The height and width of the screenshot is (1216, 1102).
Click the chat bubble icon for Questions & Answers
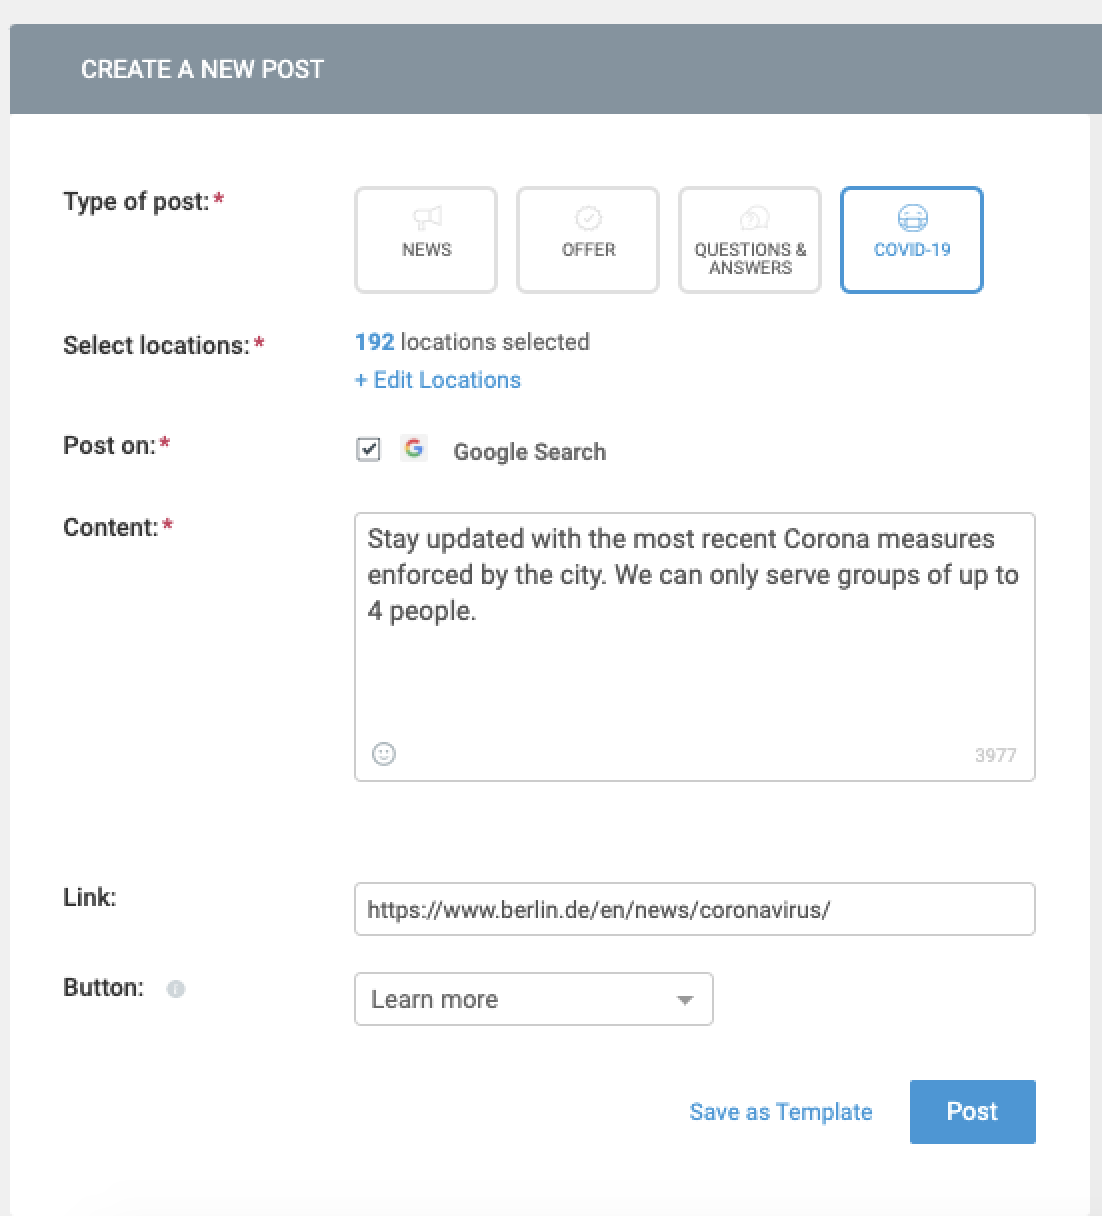pos(751,218)
